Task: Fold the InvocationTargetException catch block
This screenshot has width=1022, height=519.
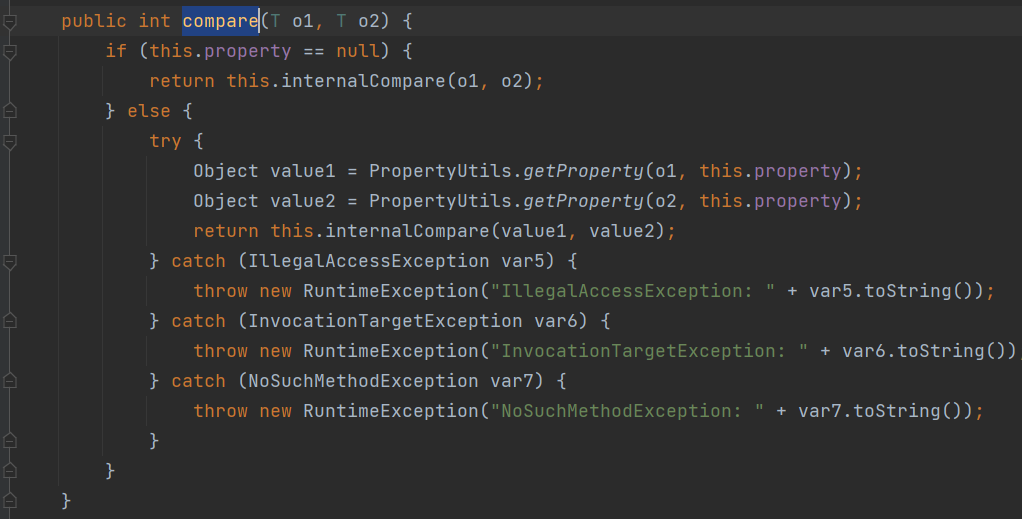Action: (x=10, y=321)
